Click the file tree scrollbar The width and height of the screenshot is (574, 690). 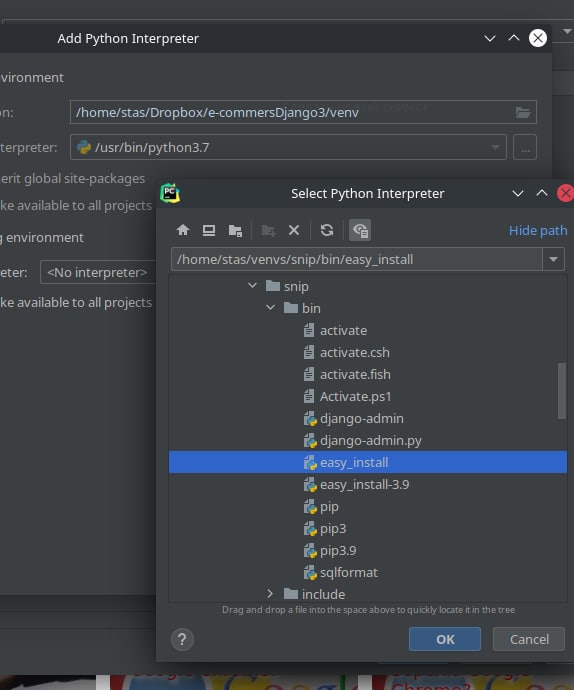point(562,391)
